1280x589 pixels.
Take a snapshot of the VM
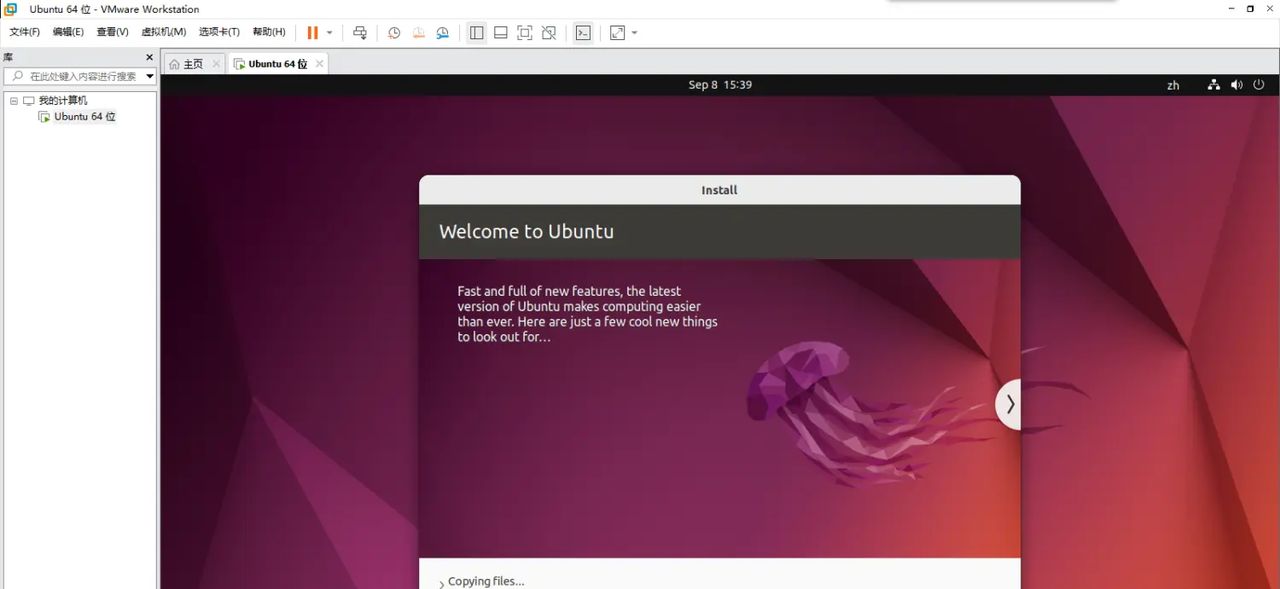pos(394,32)
